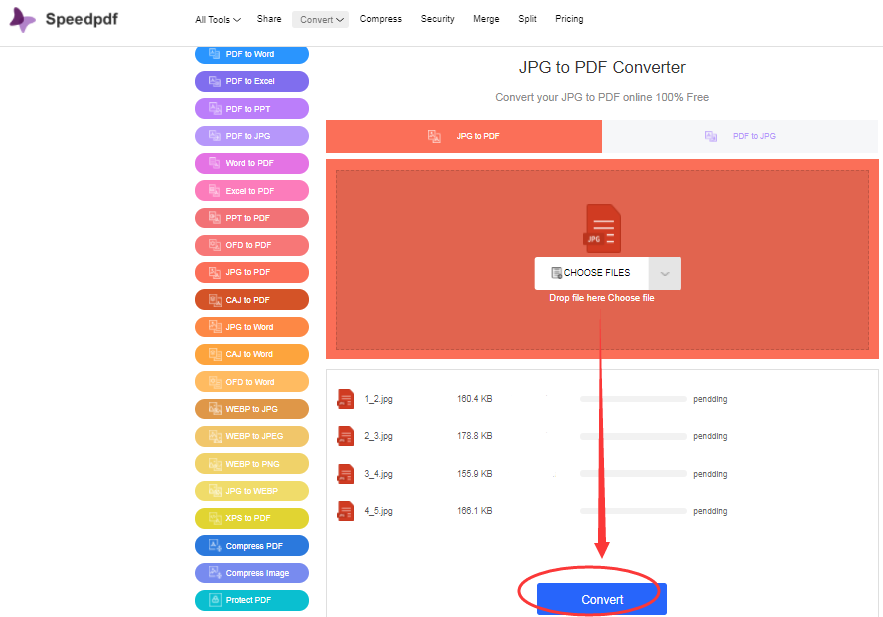Screen dimensions: 883x617
Task: Click the OFD to Word icon
Action: coord(215,382)
